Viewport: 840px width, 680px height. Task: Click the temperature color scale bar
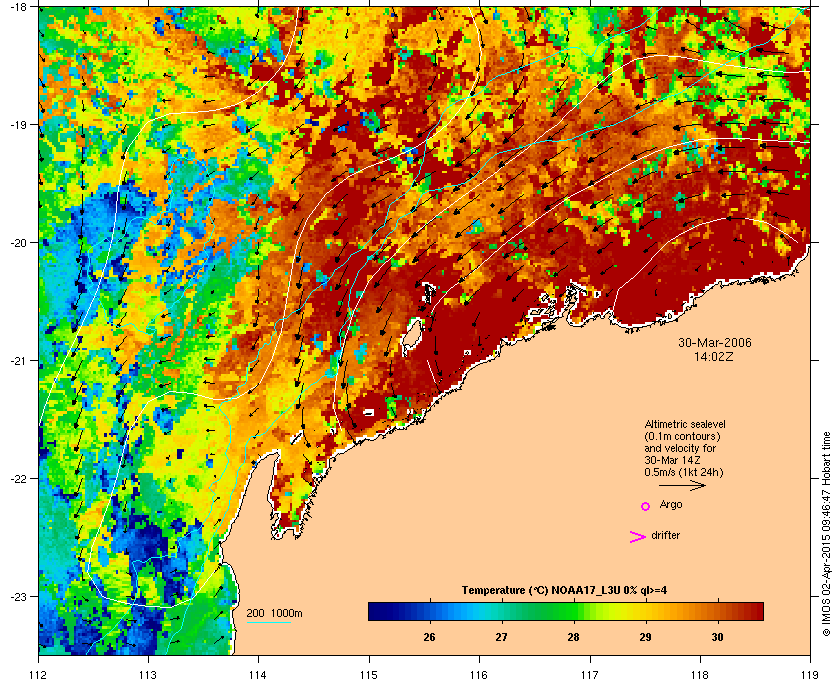[x=566, y=611]
